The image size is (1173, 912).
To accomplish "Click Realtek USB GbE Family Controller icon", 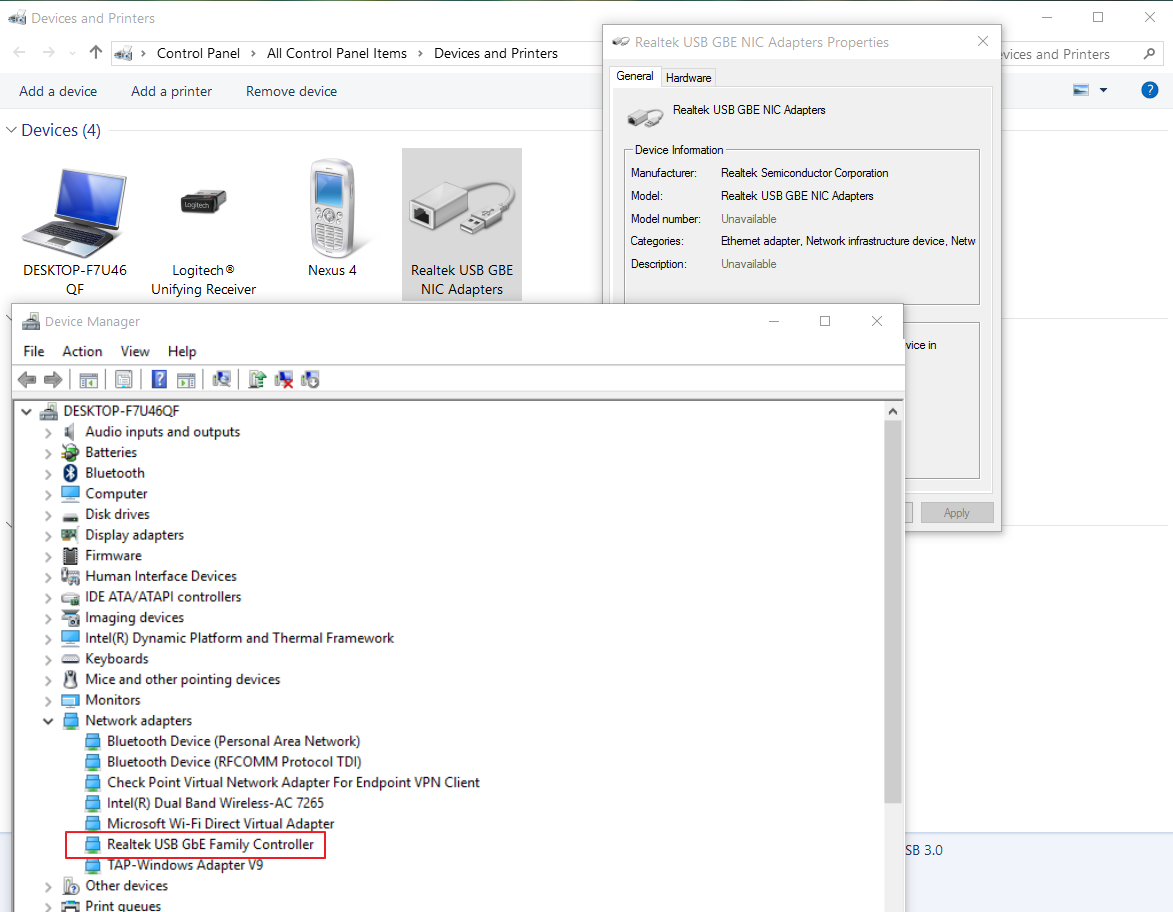I will [x=92, y=844].
